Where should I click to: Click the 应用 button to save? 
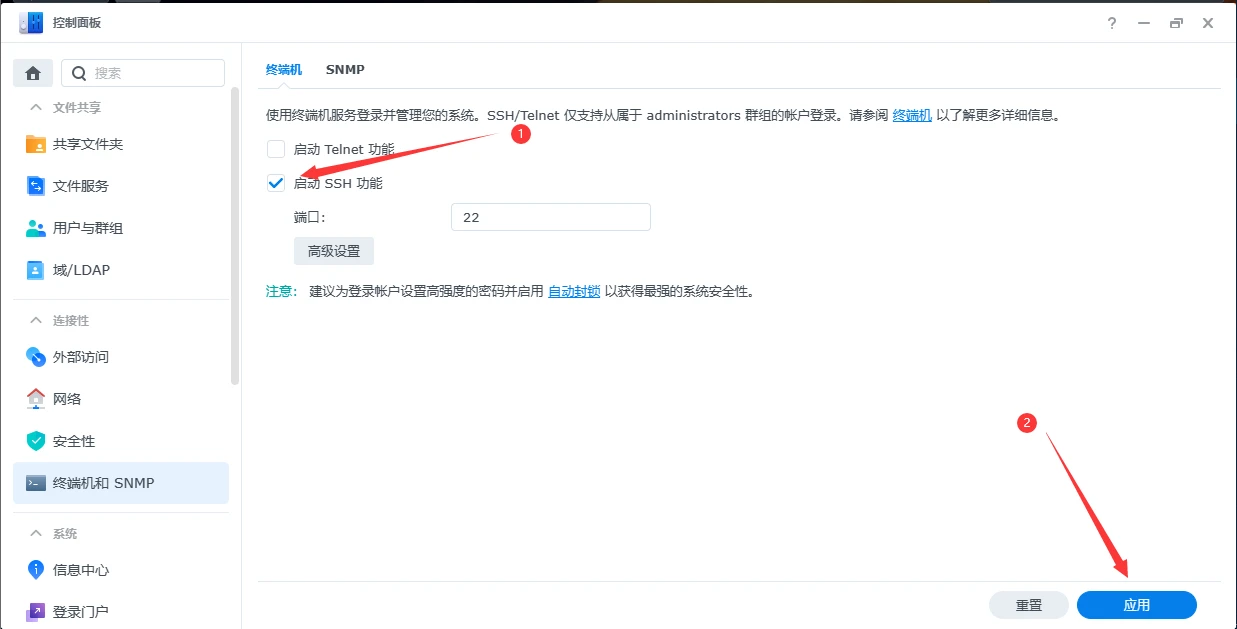1136,605
